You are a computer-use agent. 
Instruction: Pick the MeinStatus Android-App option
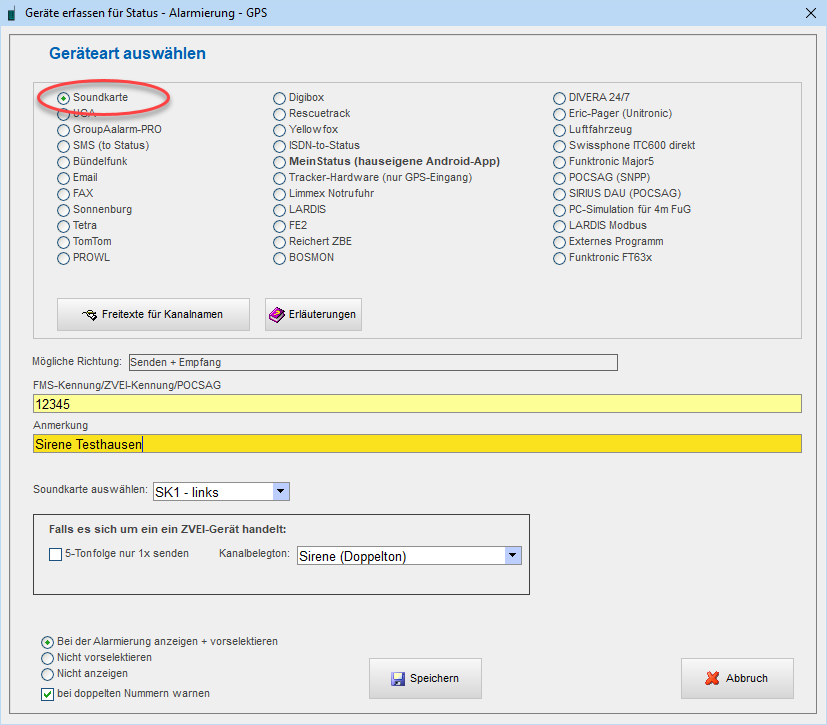click(x=280, y=162)
